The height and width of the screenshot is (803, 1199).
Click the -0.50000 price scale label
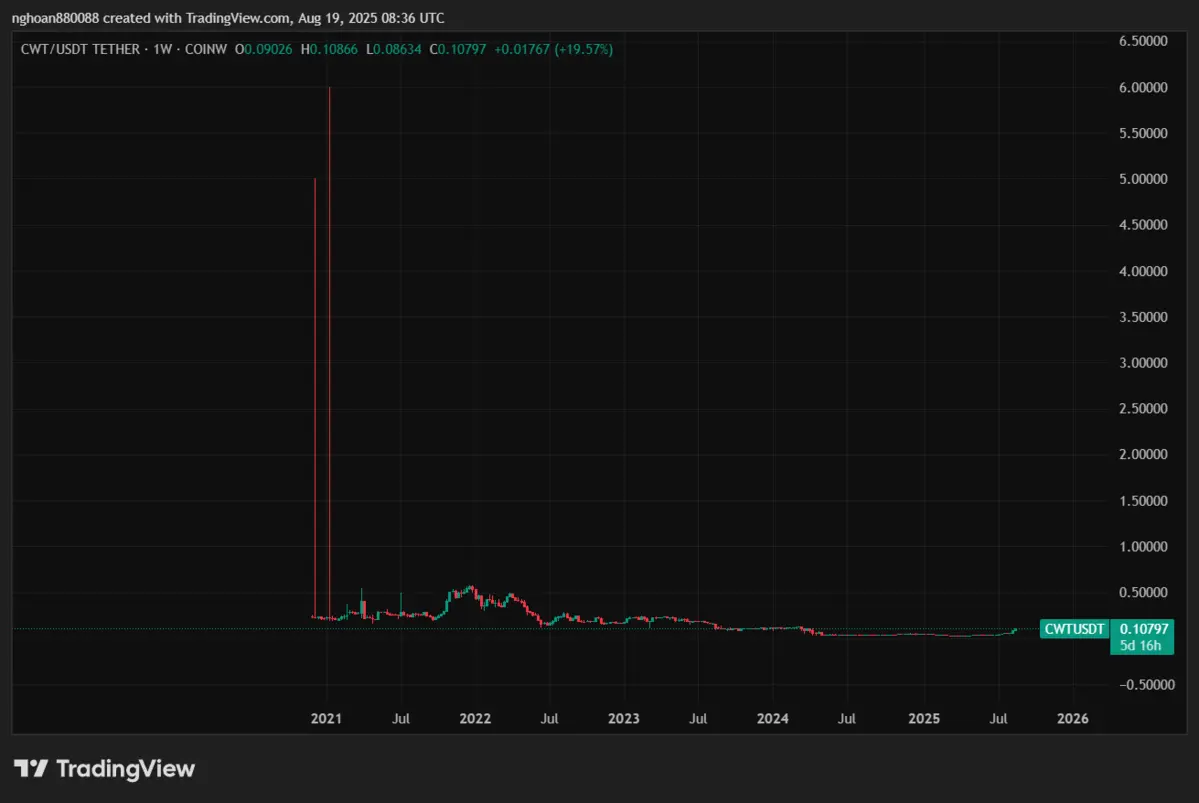point(1139,685)
